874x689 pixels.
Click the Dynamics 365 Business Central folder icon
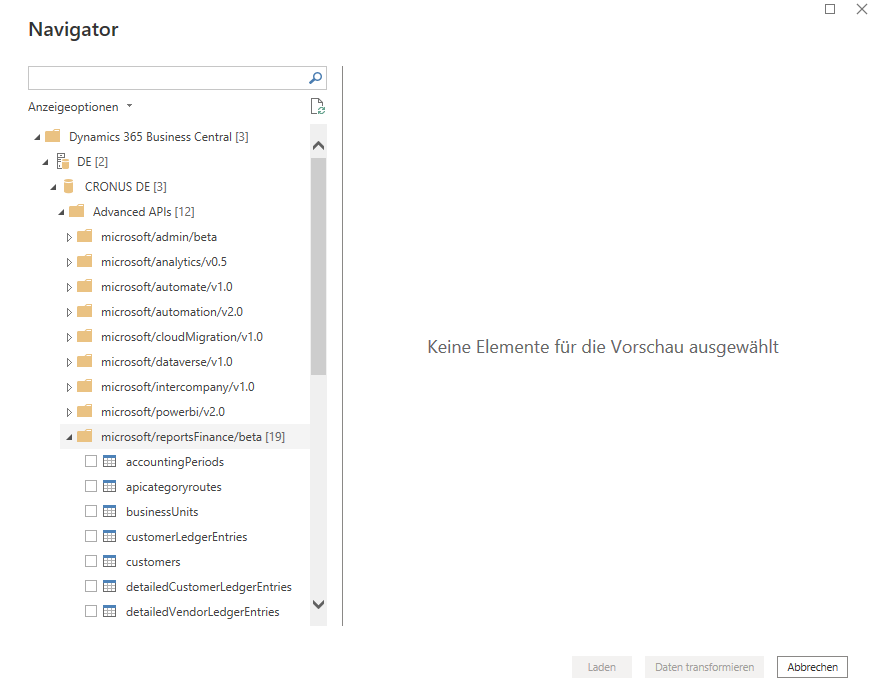coord(53,136)
